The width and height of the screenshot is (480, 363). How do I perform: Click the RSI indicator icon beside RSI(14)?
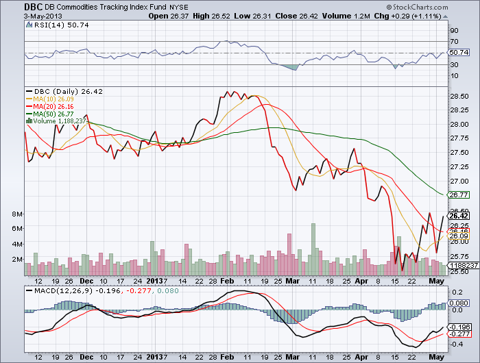[29, 25]
